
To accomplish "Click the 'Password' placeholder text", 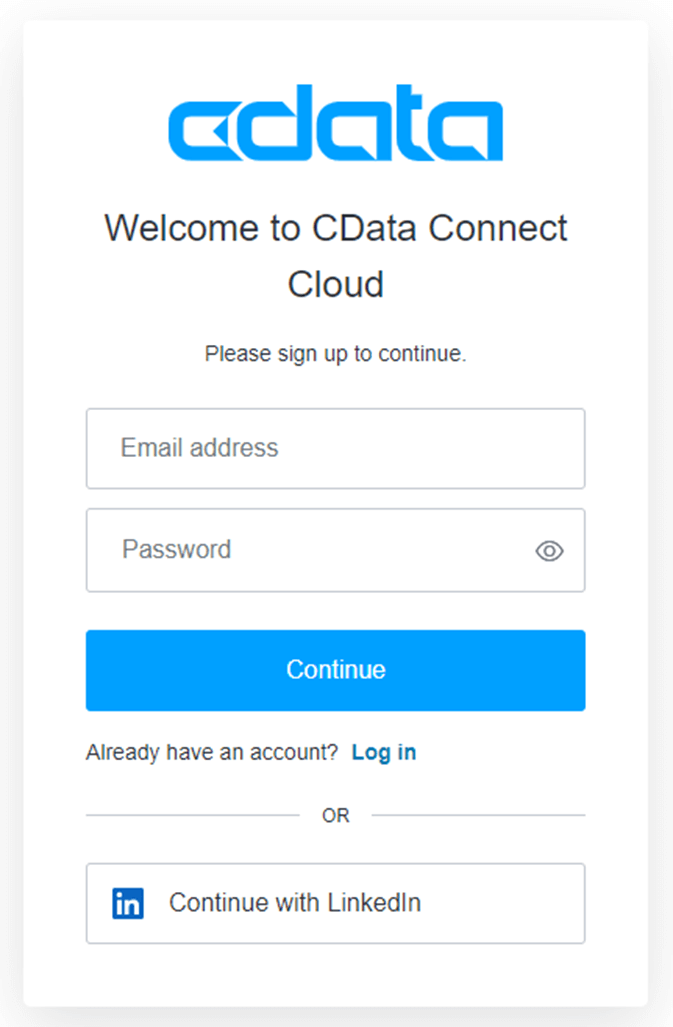I will (176, 550).
